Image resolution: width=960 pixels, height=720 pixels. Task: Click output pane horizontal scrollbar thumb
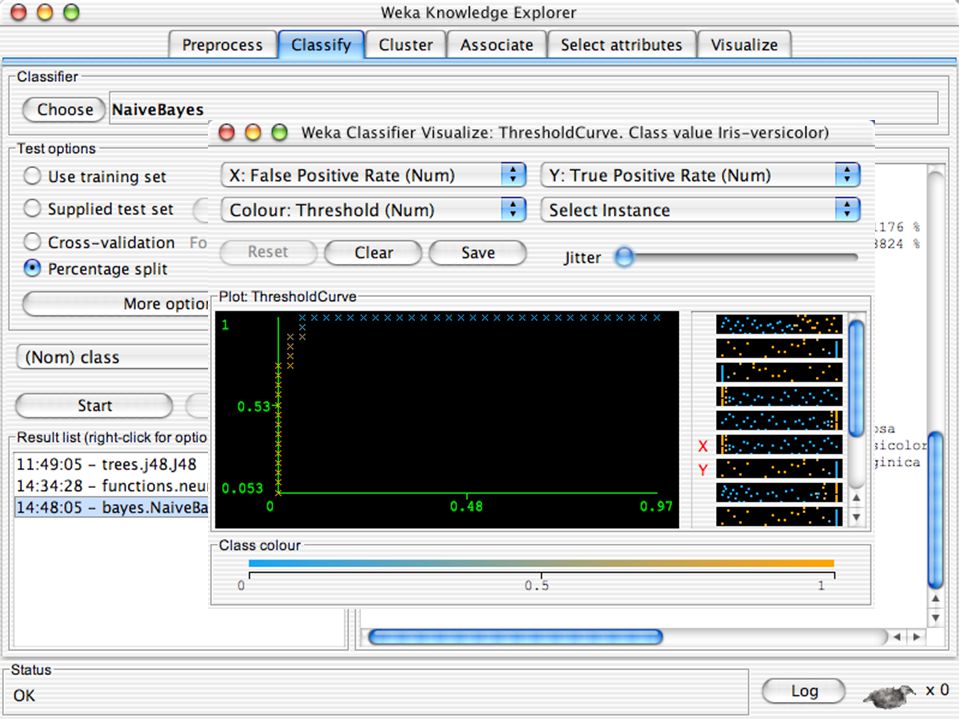(516, 637)
